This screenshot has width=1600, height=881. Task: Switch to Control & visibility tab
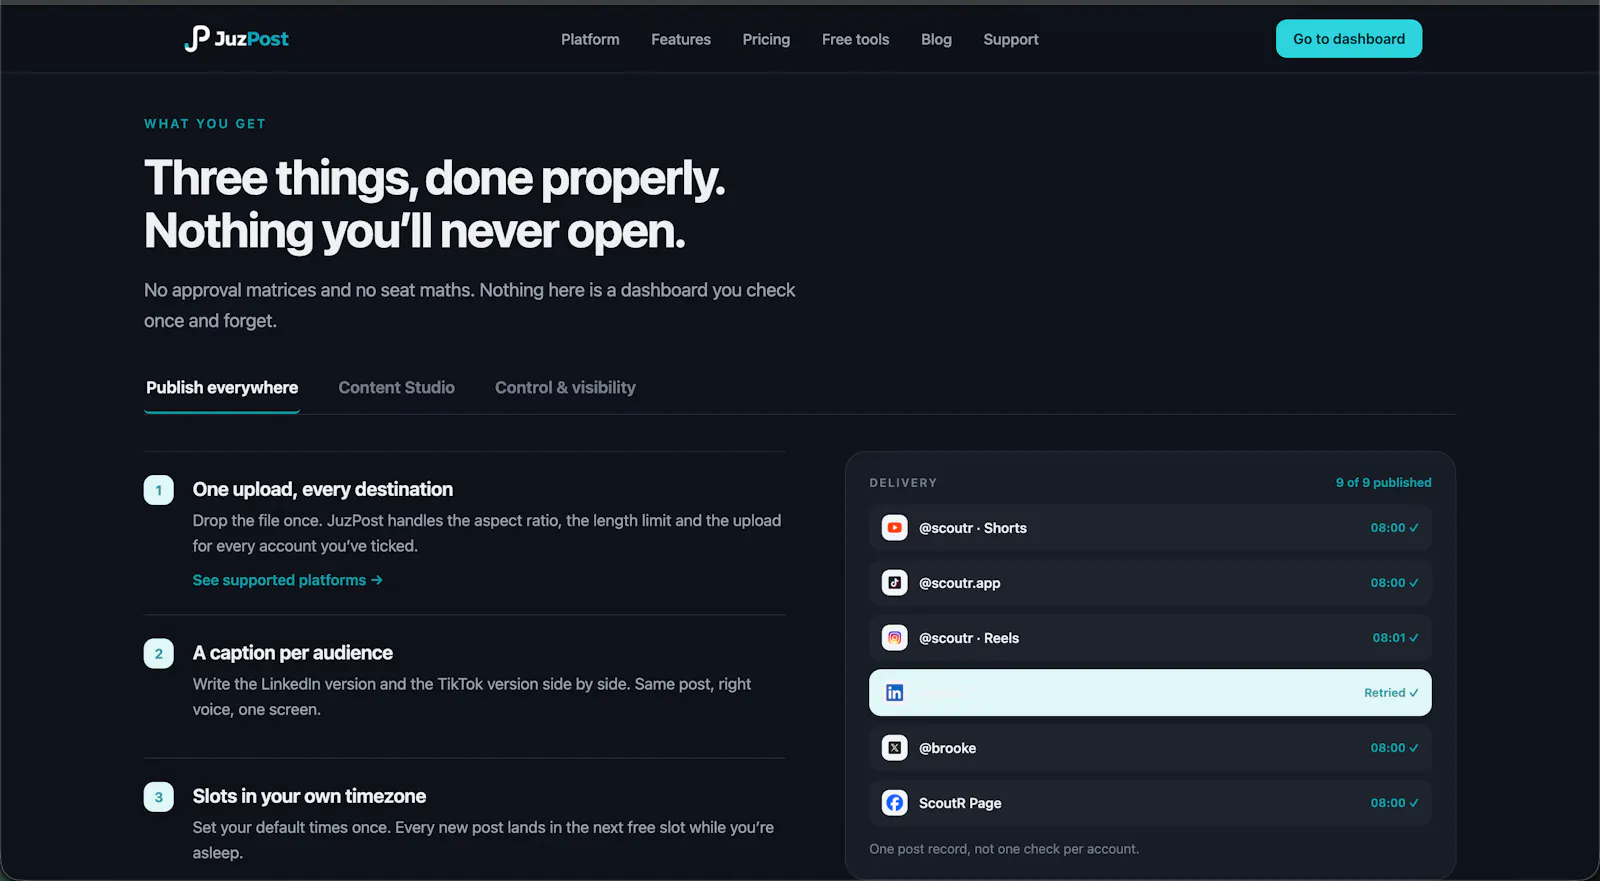coord(565,388)
